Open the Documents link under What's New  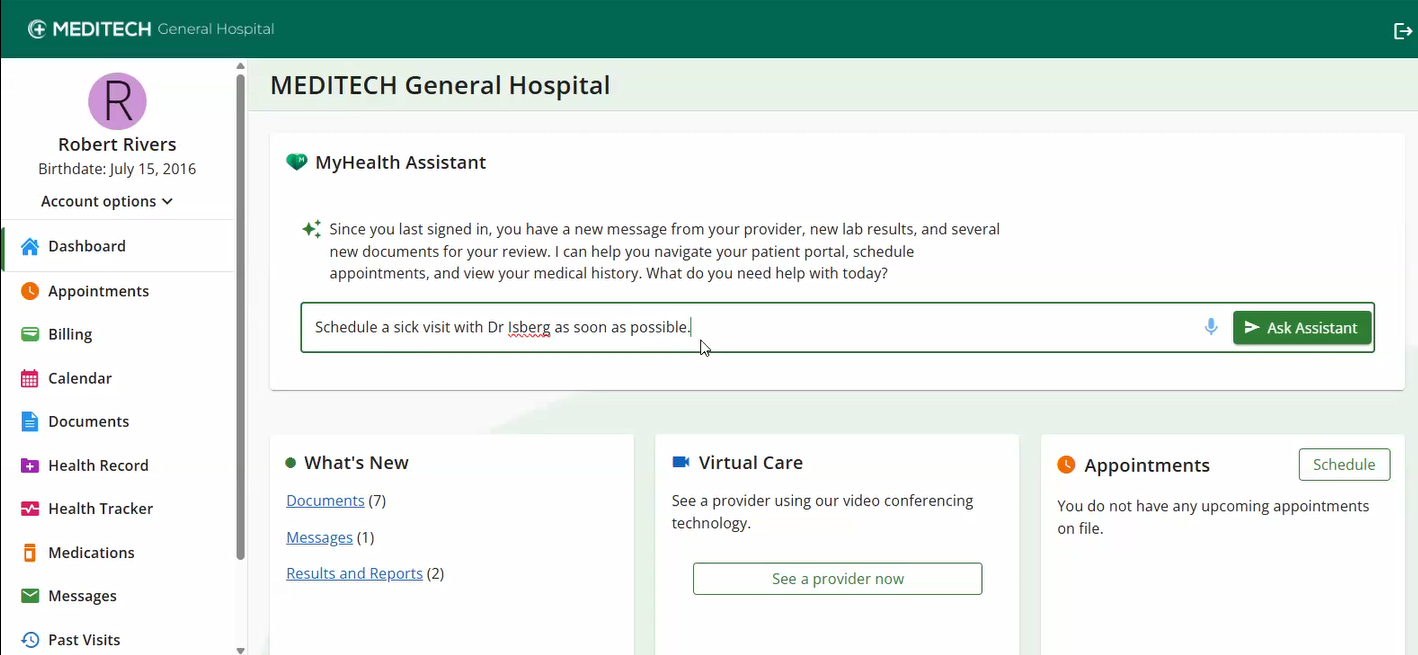coord(325,500)
